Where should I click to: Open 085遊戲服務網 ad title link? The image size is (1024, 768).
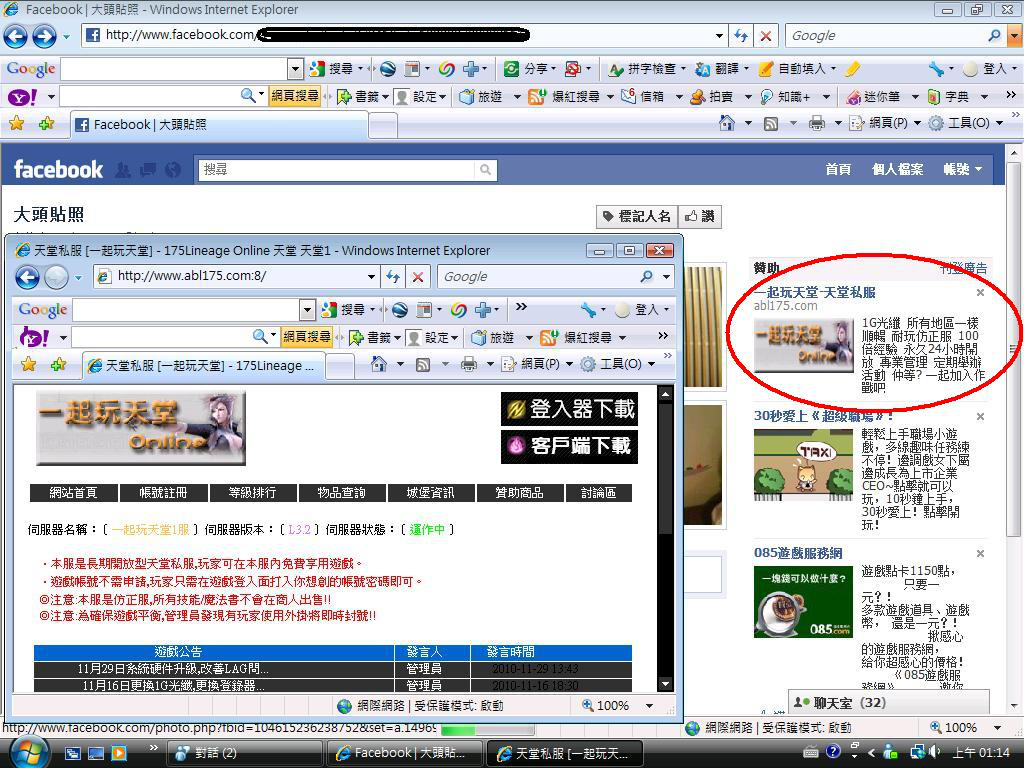tap(798, 553)
